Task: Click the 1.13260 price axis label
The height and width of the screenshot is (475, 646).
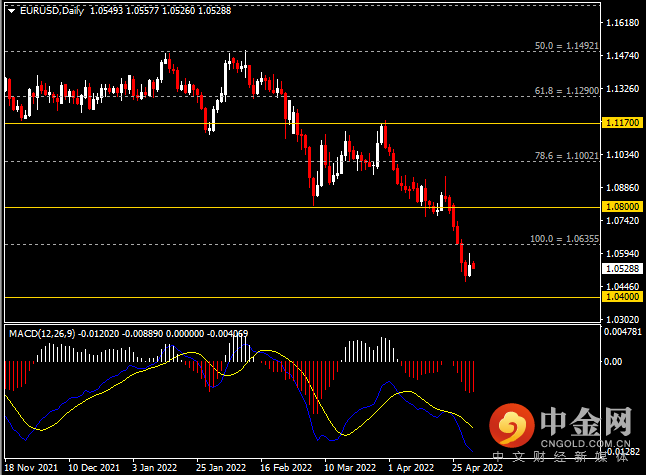Action: (x=623, y=89)
